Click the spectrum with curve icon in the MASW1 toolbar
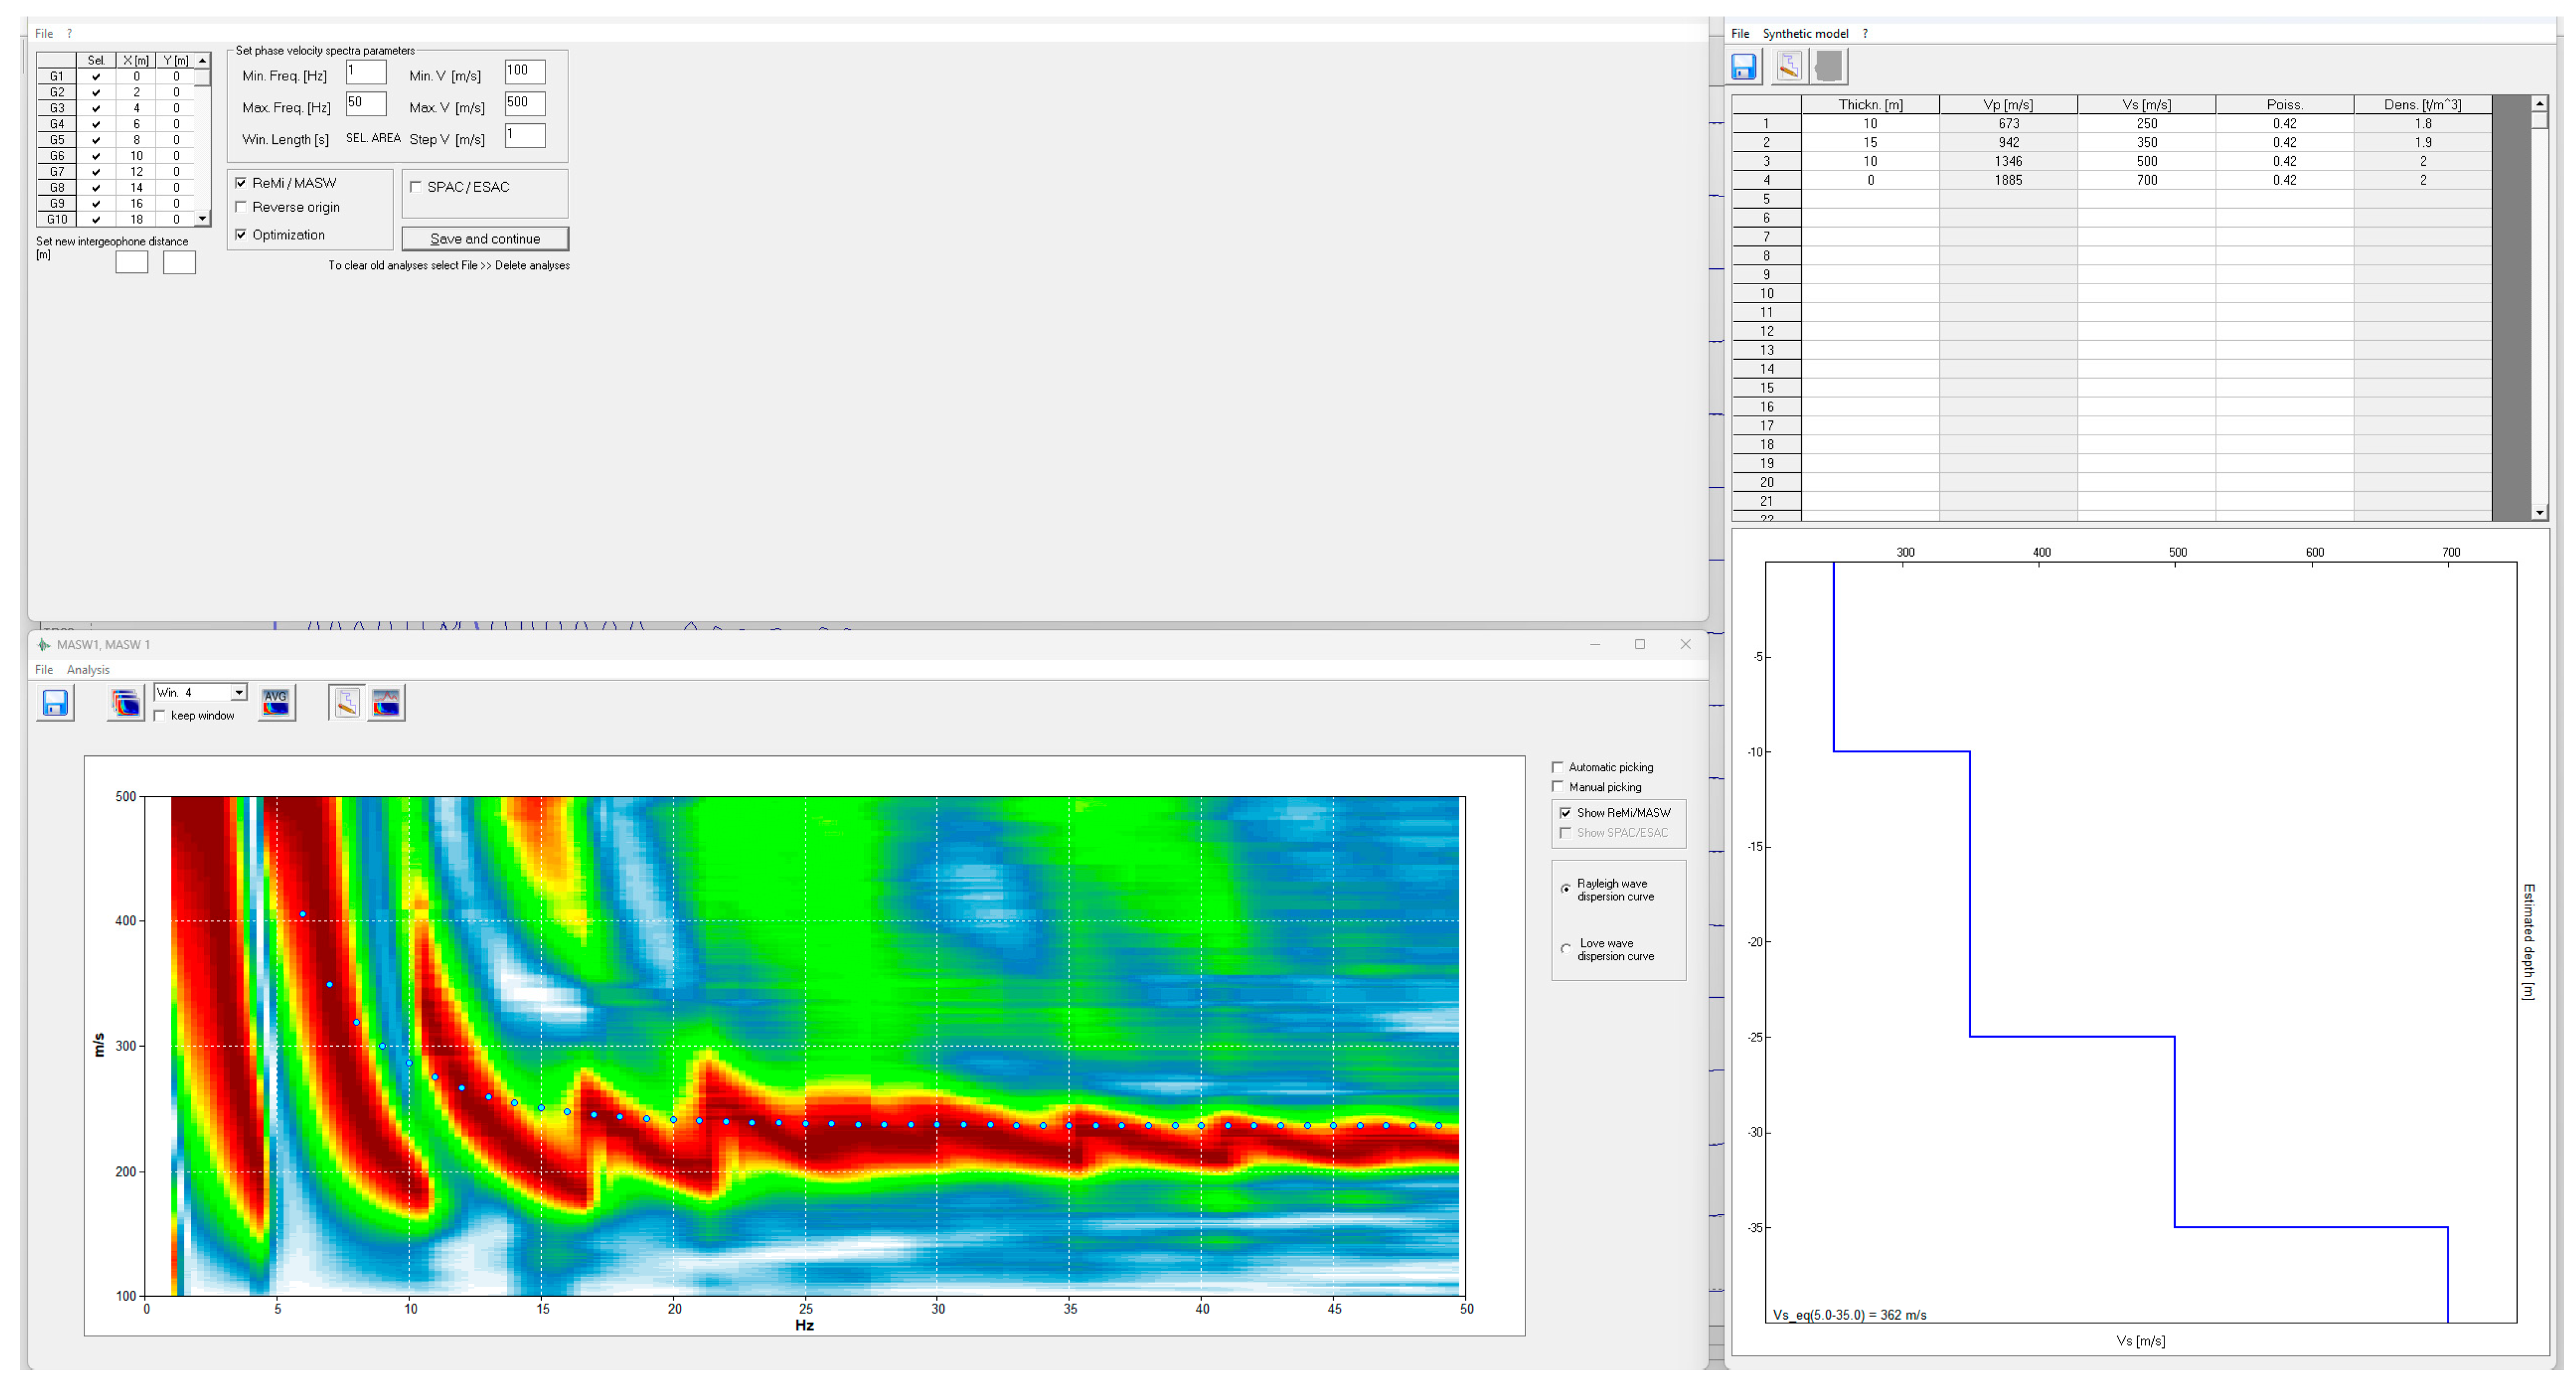Screen dimensions: 2576x1384 pos(386,703)
